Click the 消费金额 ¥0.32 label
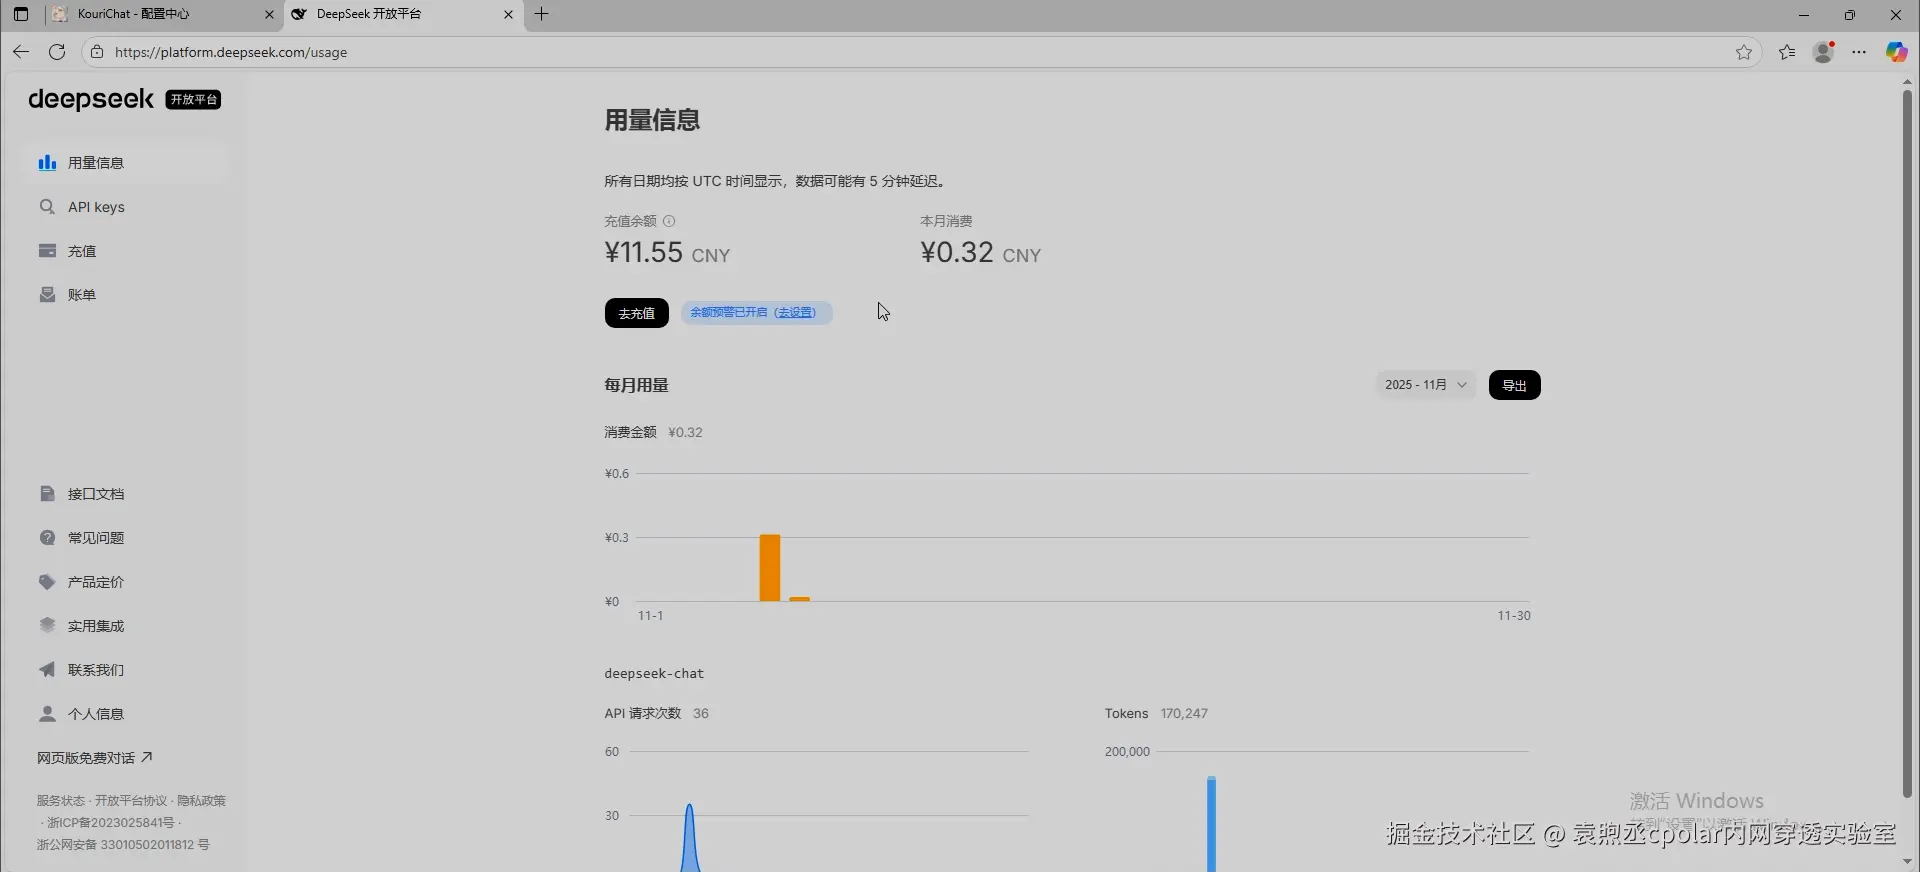The image size is (1920, 872). pyautogui.click(x=653, y=433)
